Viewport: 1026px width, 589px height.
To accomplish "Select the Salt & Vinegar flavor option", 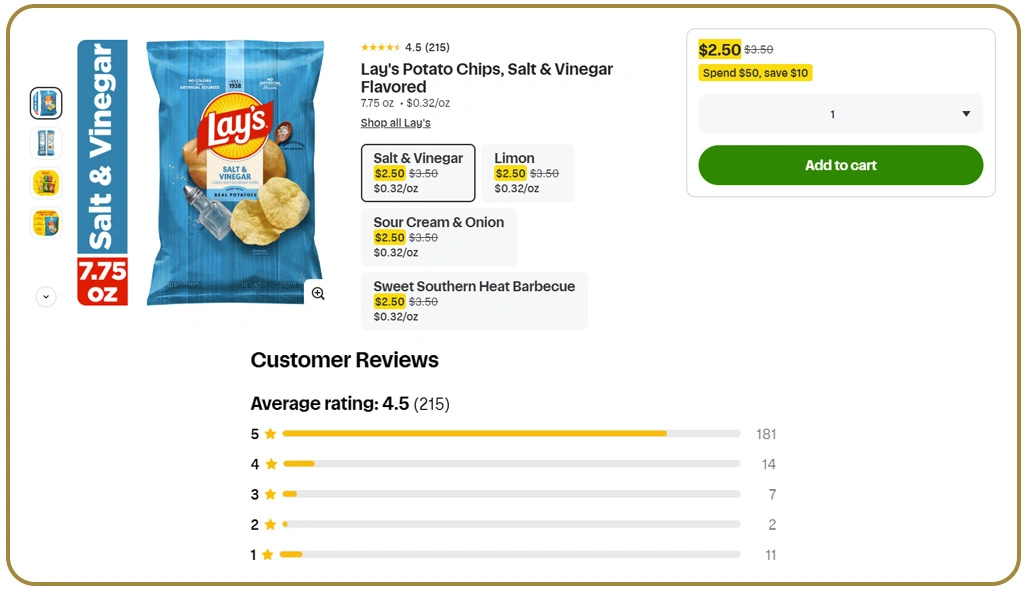I will (x=418, y=173).
